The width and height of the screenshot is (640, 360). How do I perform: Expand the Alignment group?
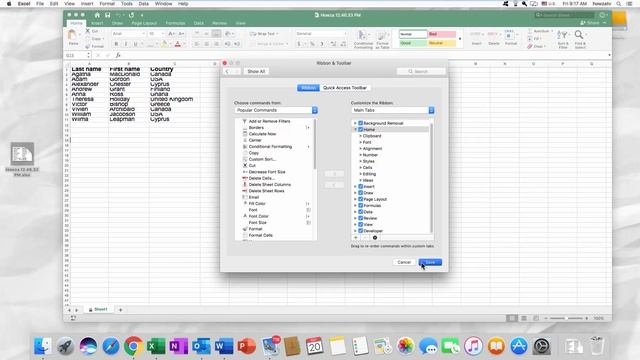pos(360,149)
